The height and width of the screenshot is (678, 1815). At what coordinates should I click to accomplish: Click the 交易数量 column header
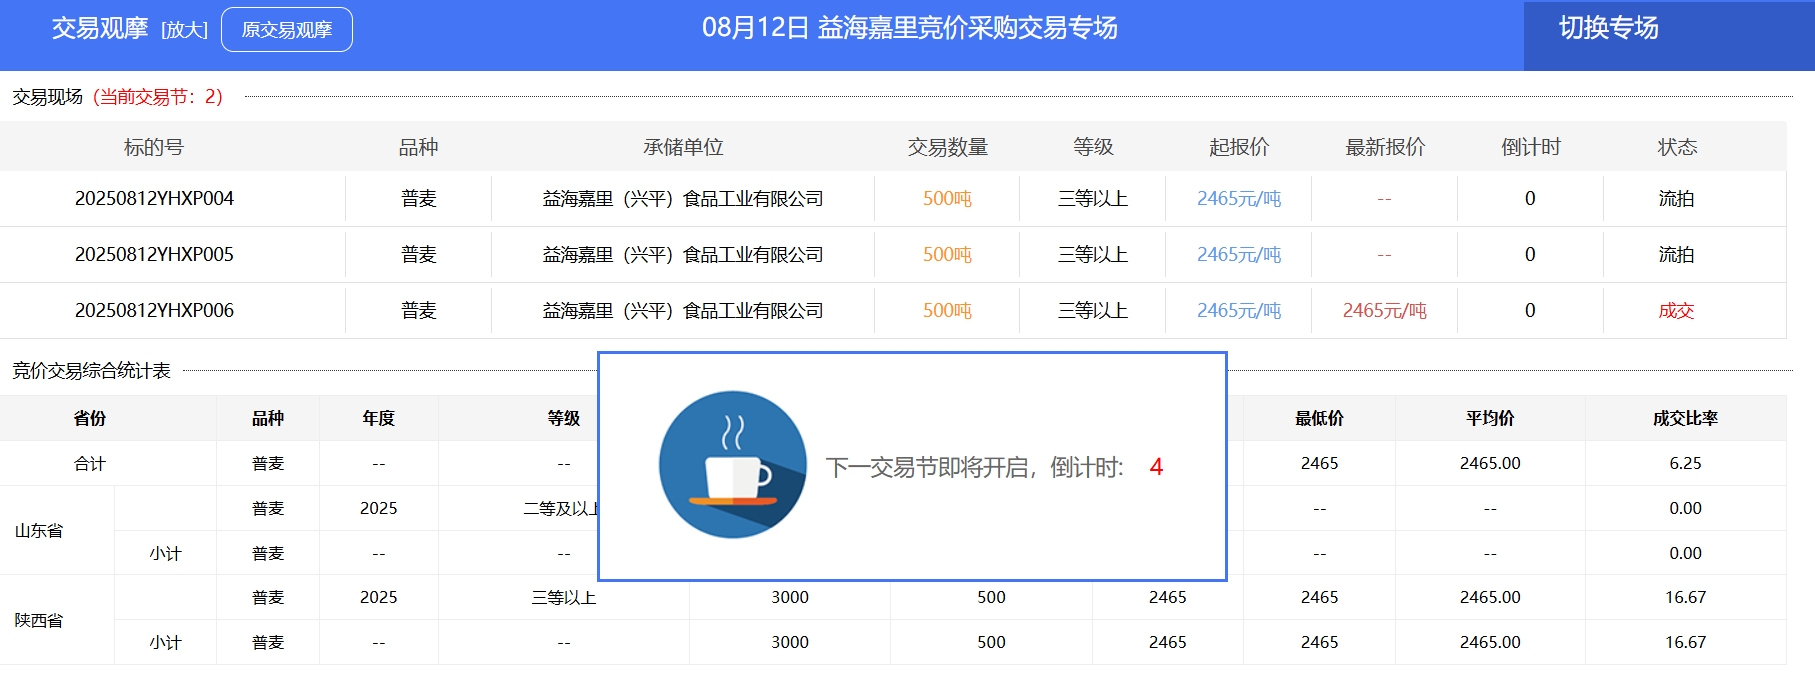coord(947,147)
